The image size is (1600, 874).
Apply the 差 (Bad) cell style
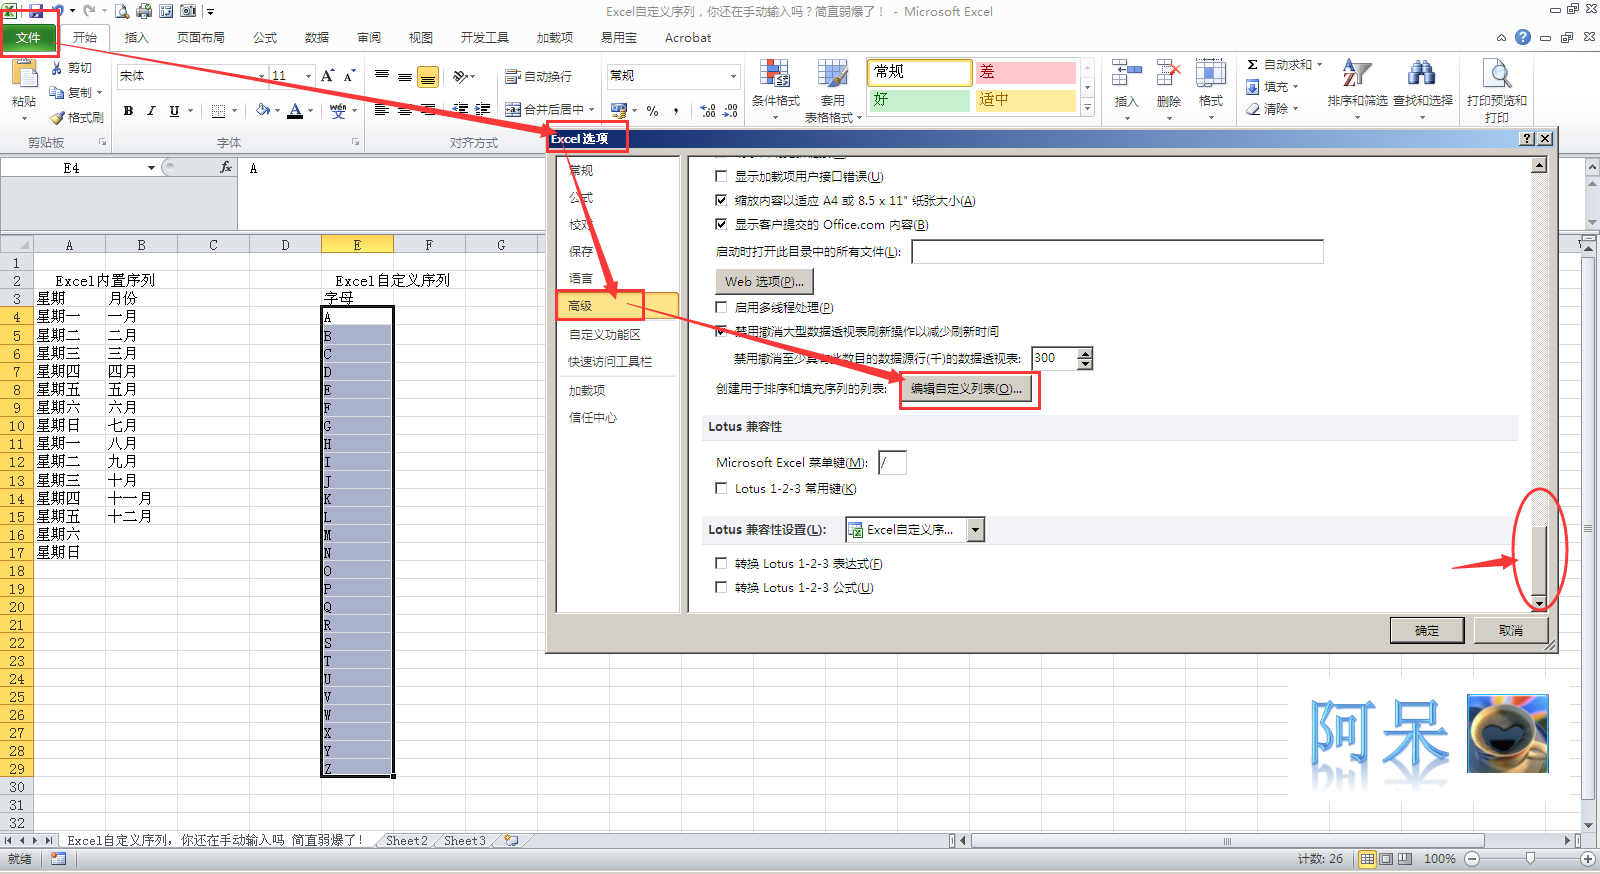[x=1025, y=72]
